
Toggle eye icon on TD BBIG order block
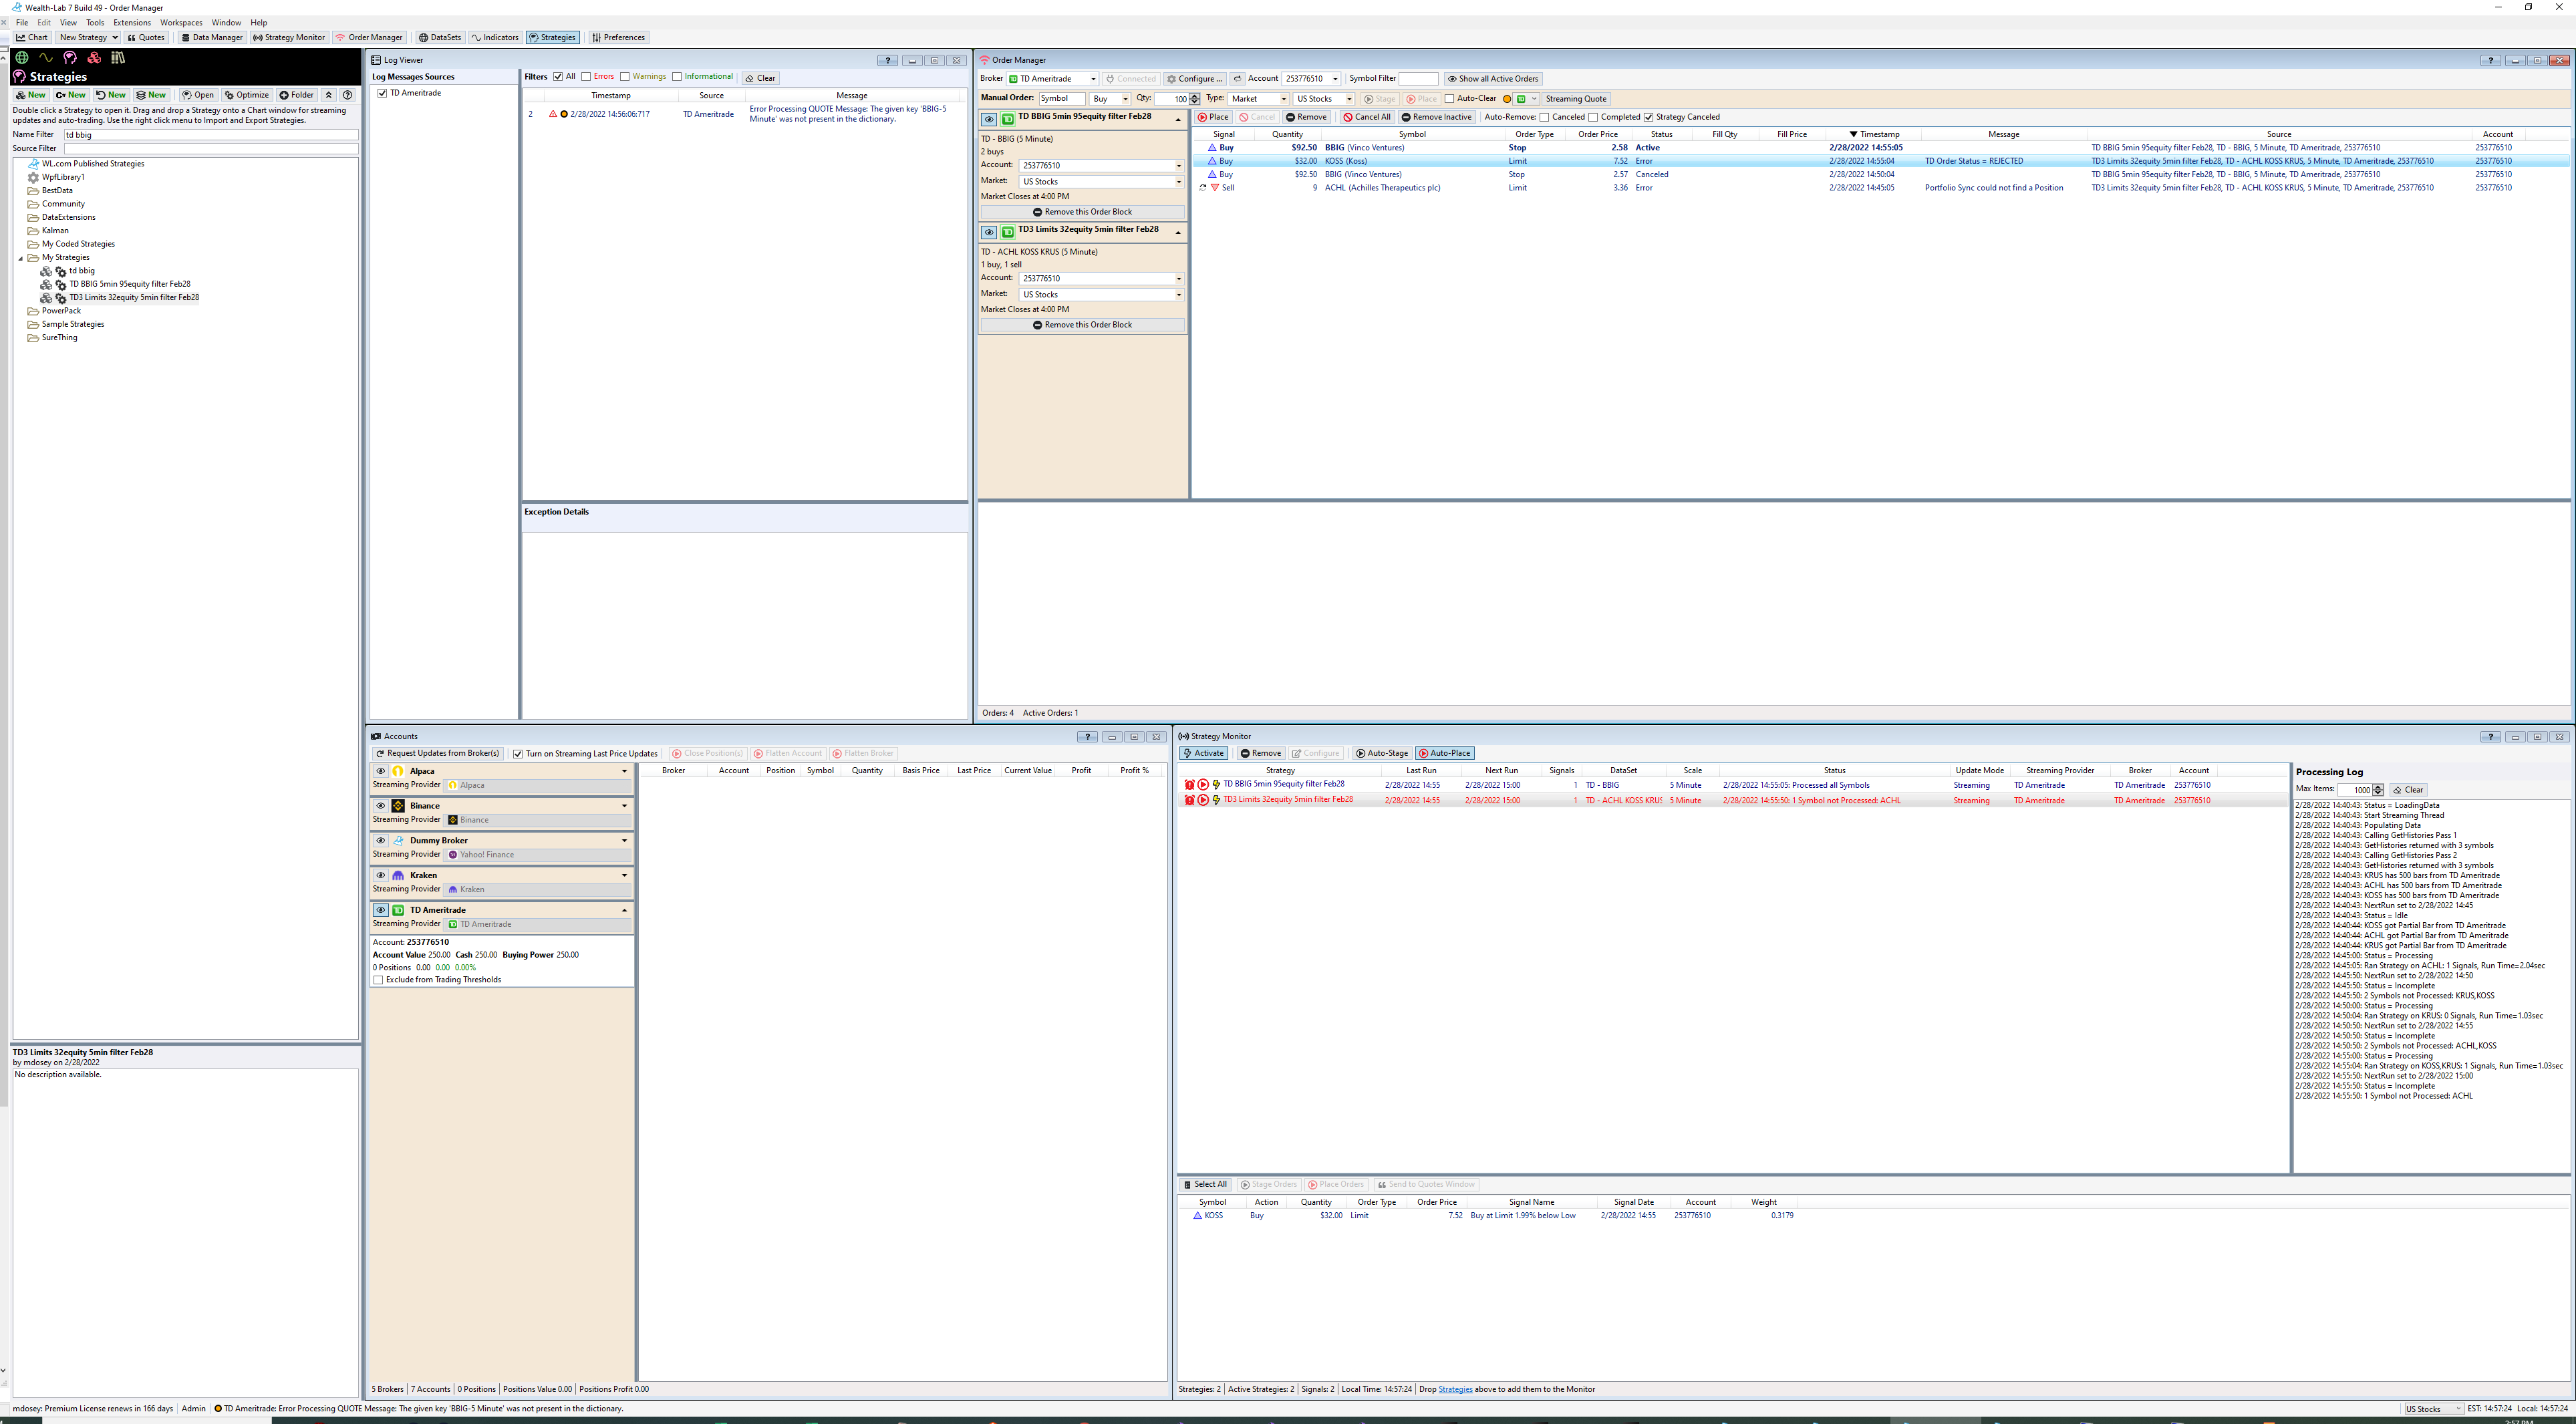(x=988, y=119)
